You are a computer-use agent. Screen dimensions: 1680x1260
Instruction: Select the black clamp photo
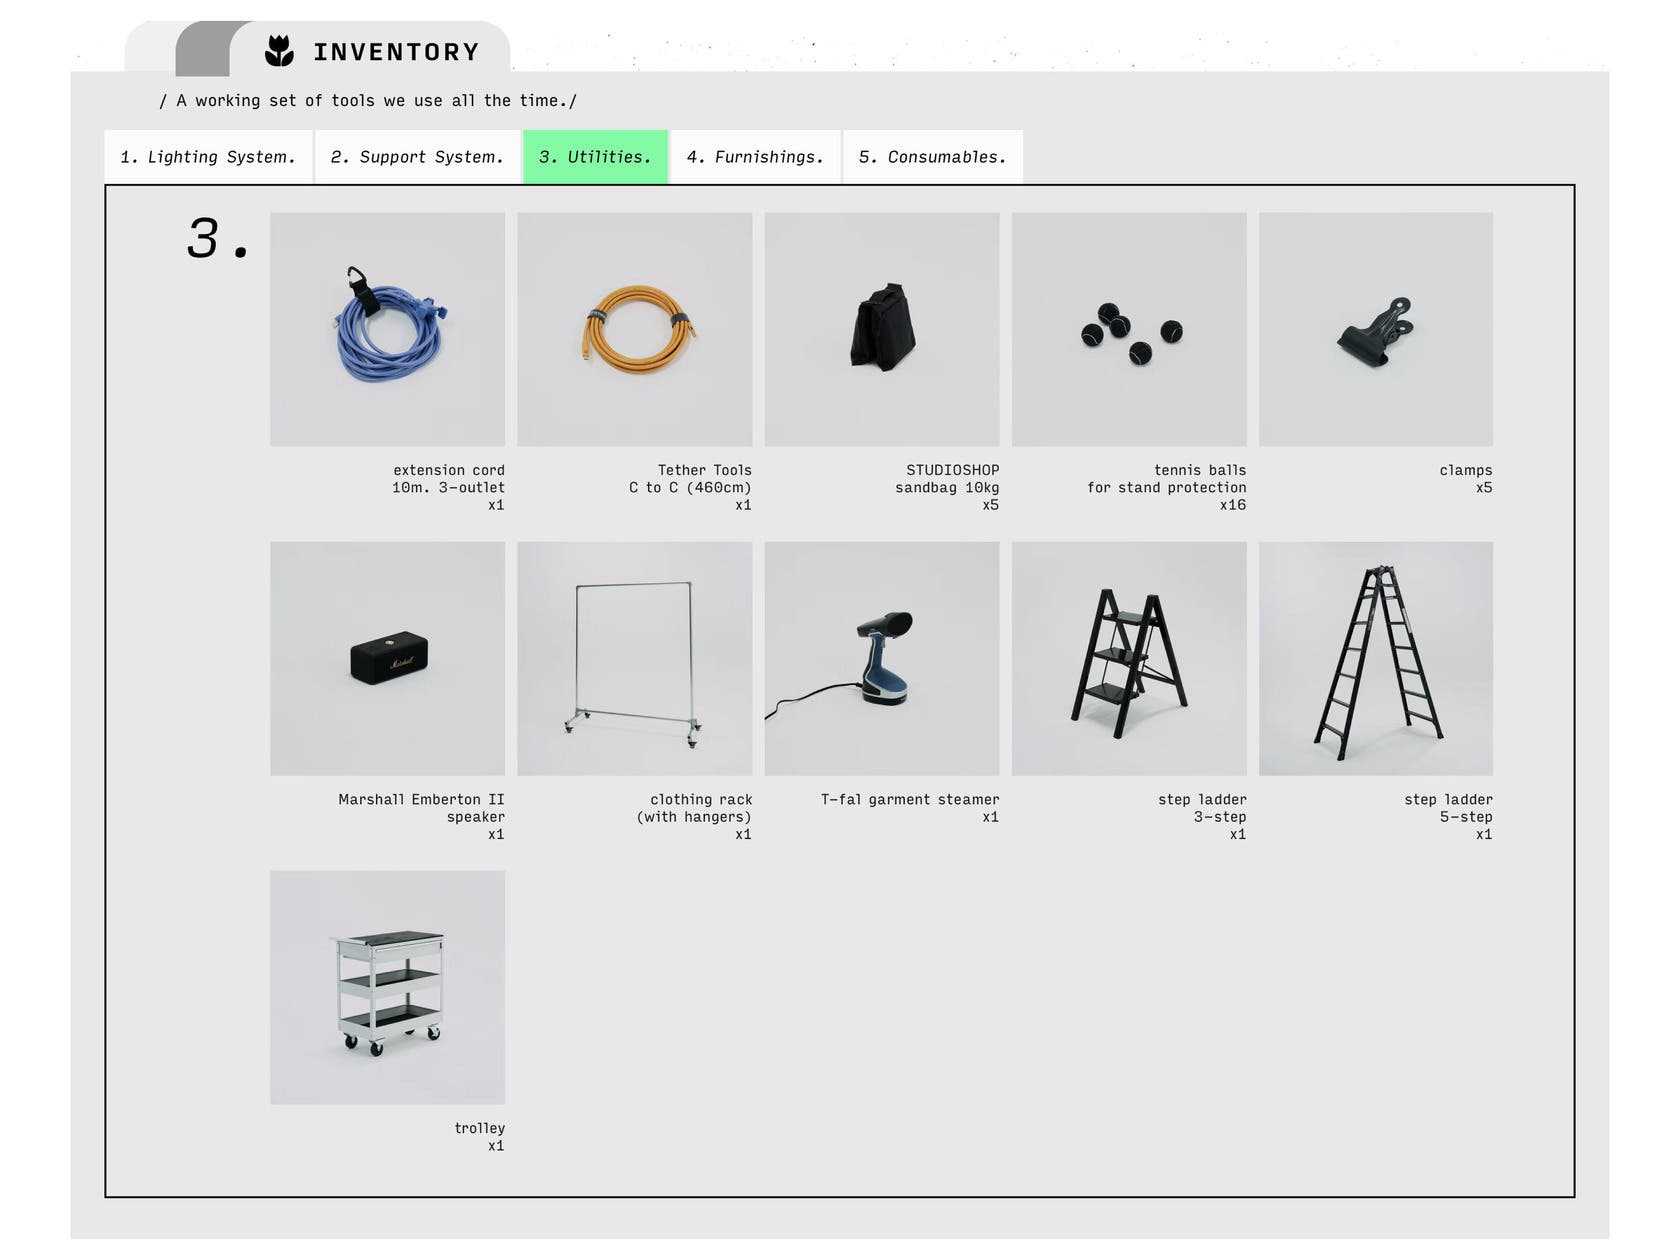click(1375, 329)
